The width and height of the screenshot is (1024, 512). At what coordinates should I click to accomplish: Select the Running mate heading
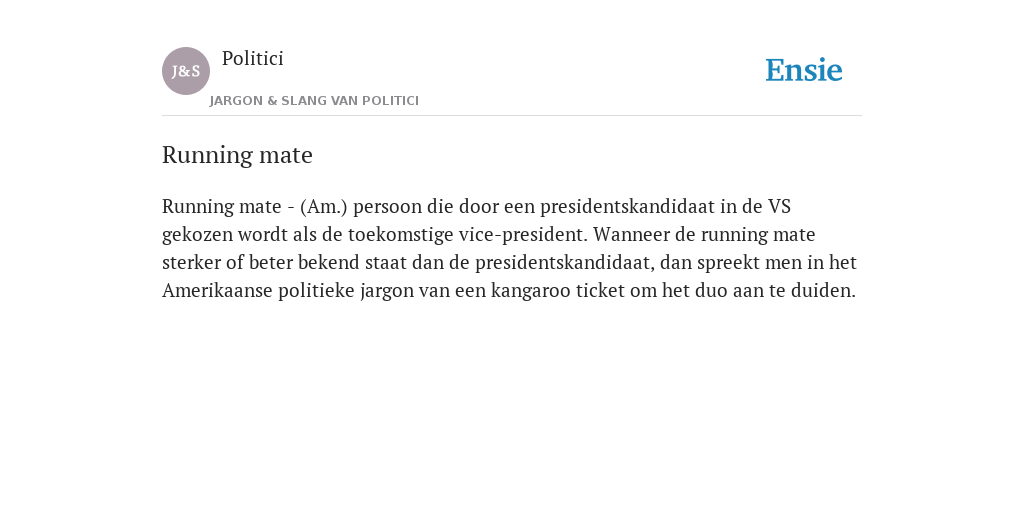[237, 155]
